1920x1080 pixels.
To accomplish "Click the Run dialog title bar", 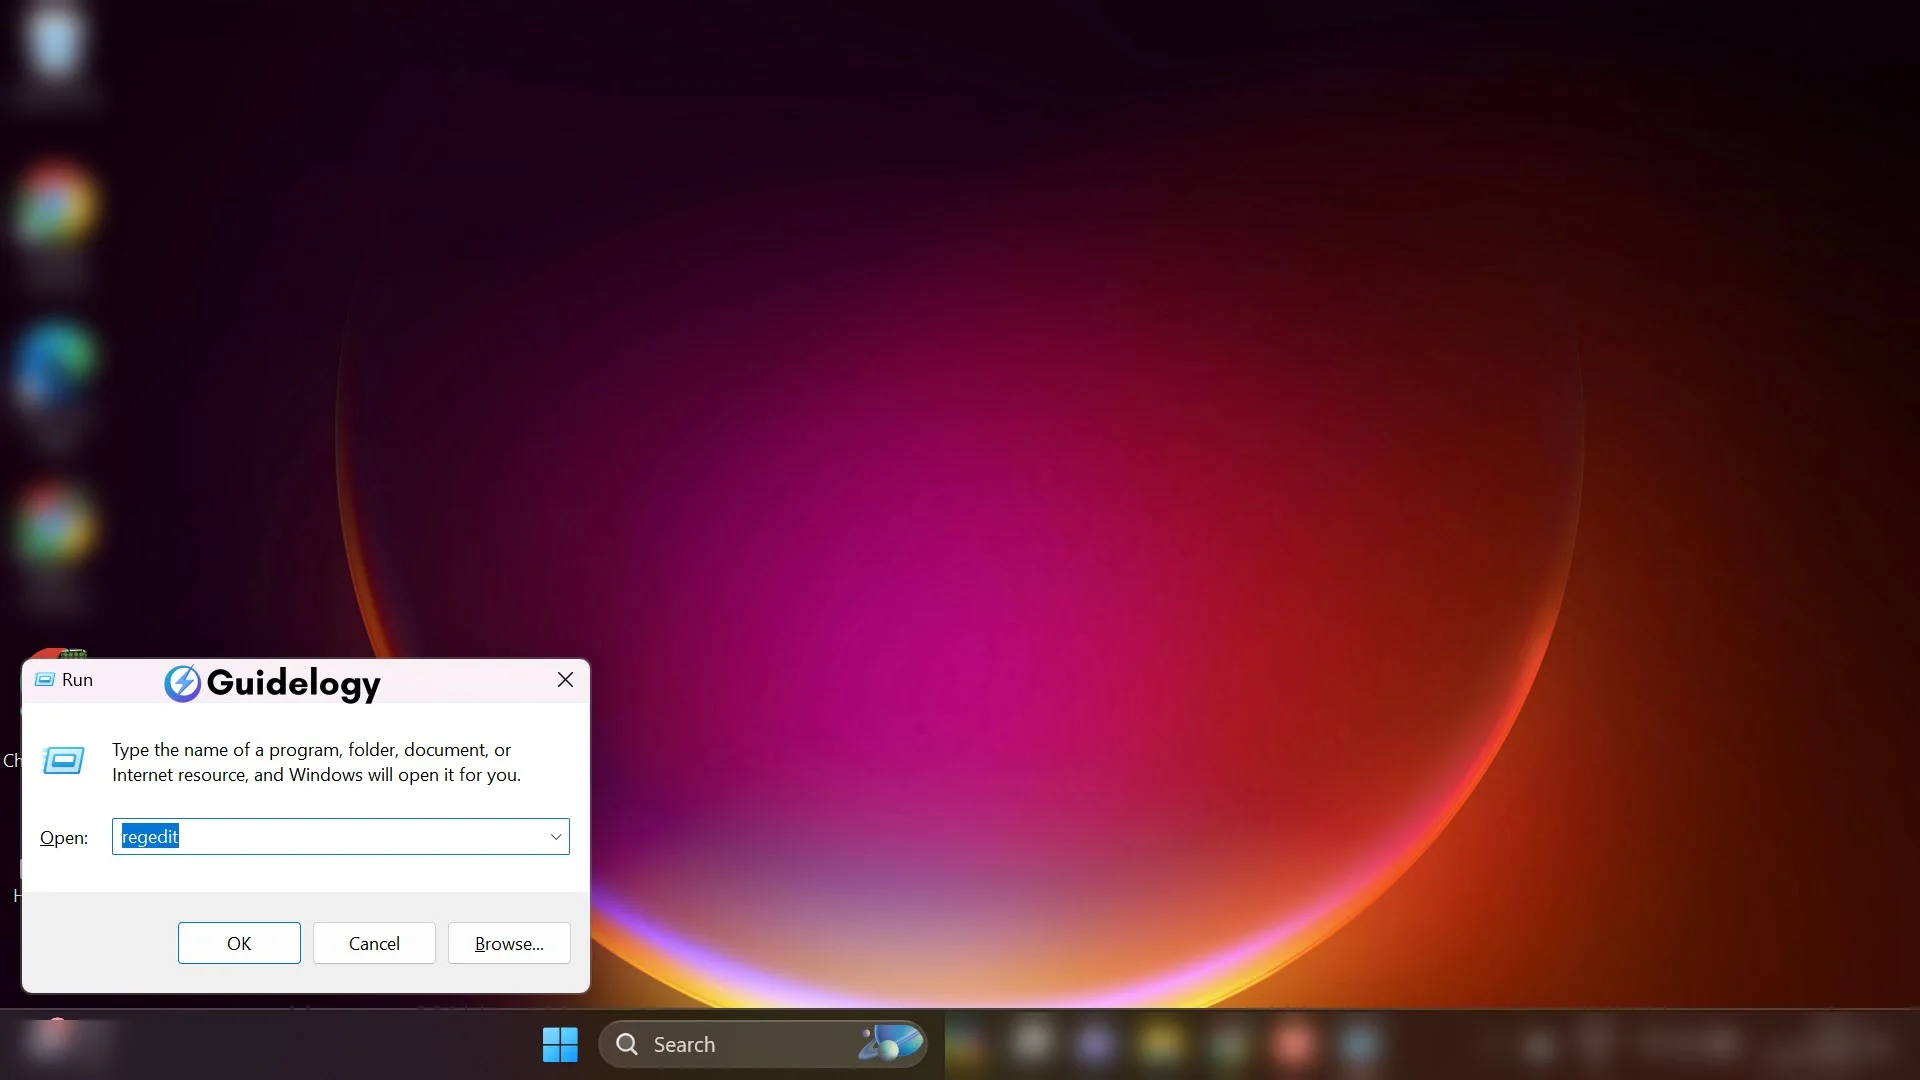I will click(306, 678).
